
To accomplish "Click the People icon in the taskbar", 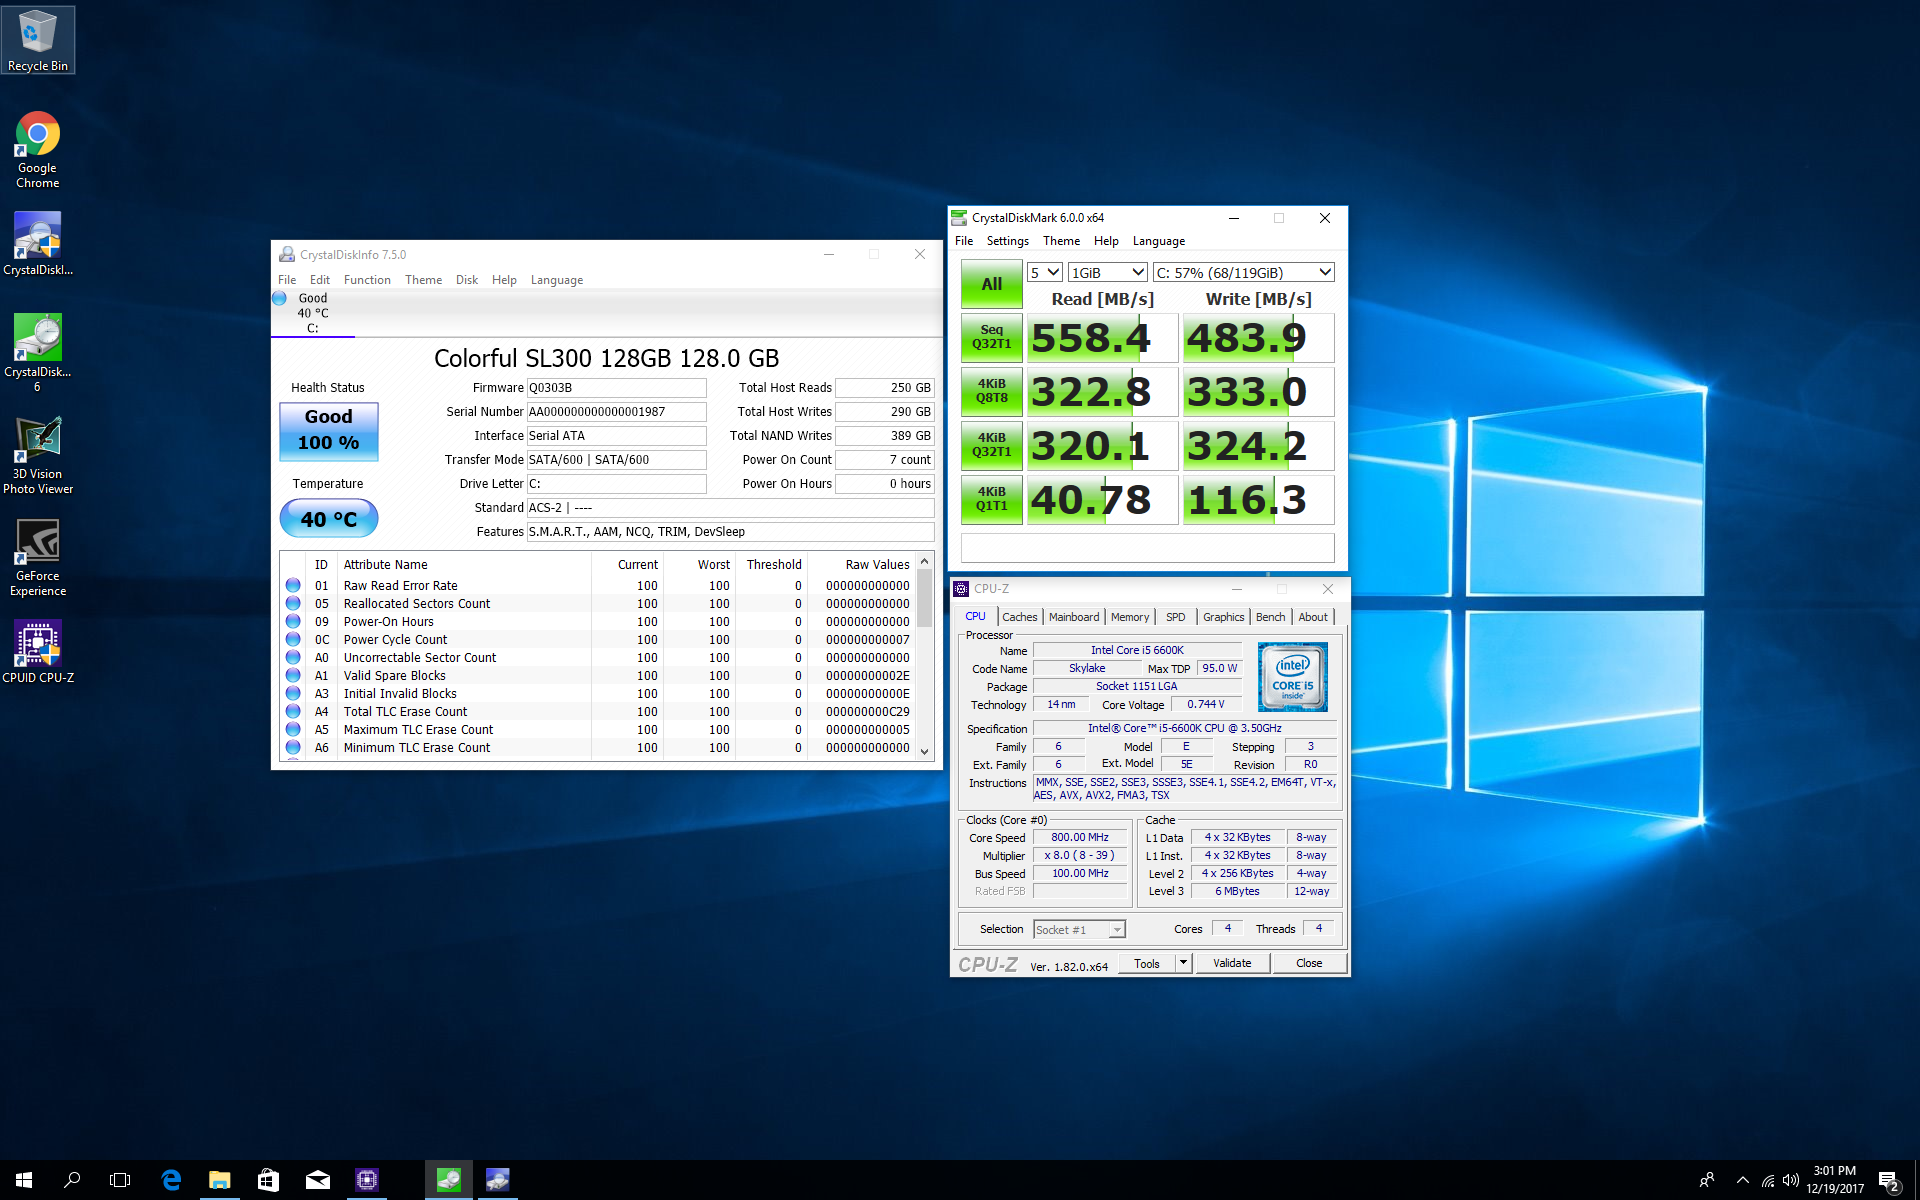I will [1707, 1180].
